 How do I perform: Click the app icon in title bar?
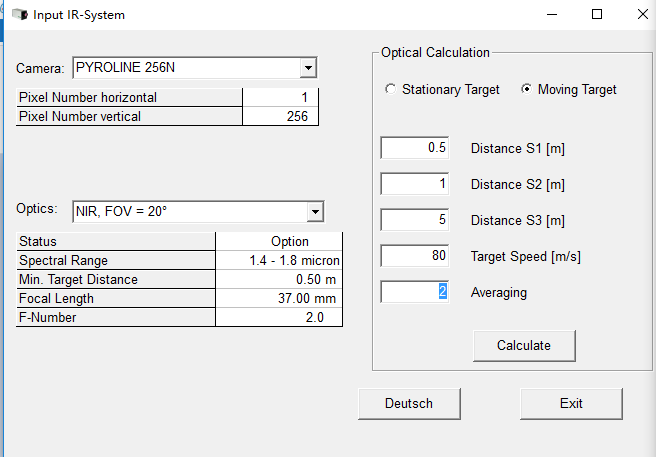coord(18,15)
